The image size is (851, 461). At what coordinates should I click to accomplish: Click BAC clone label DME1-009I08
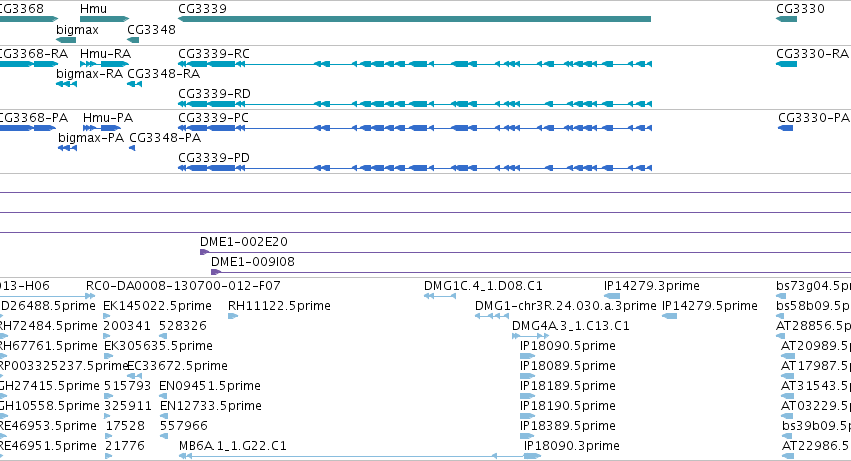[x=253, y=262]
